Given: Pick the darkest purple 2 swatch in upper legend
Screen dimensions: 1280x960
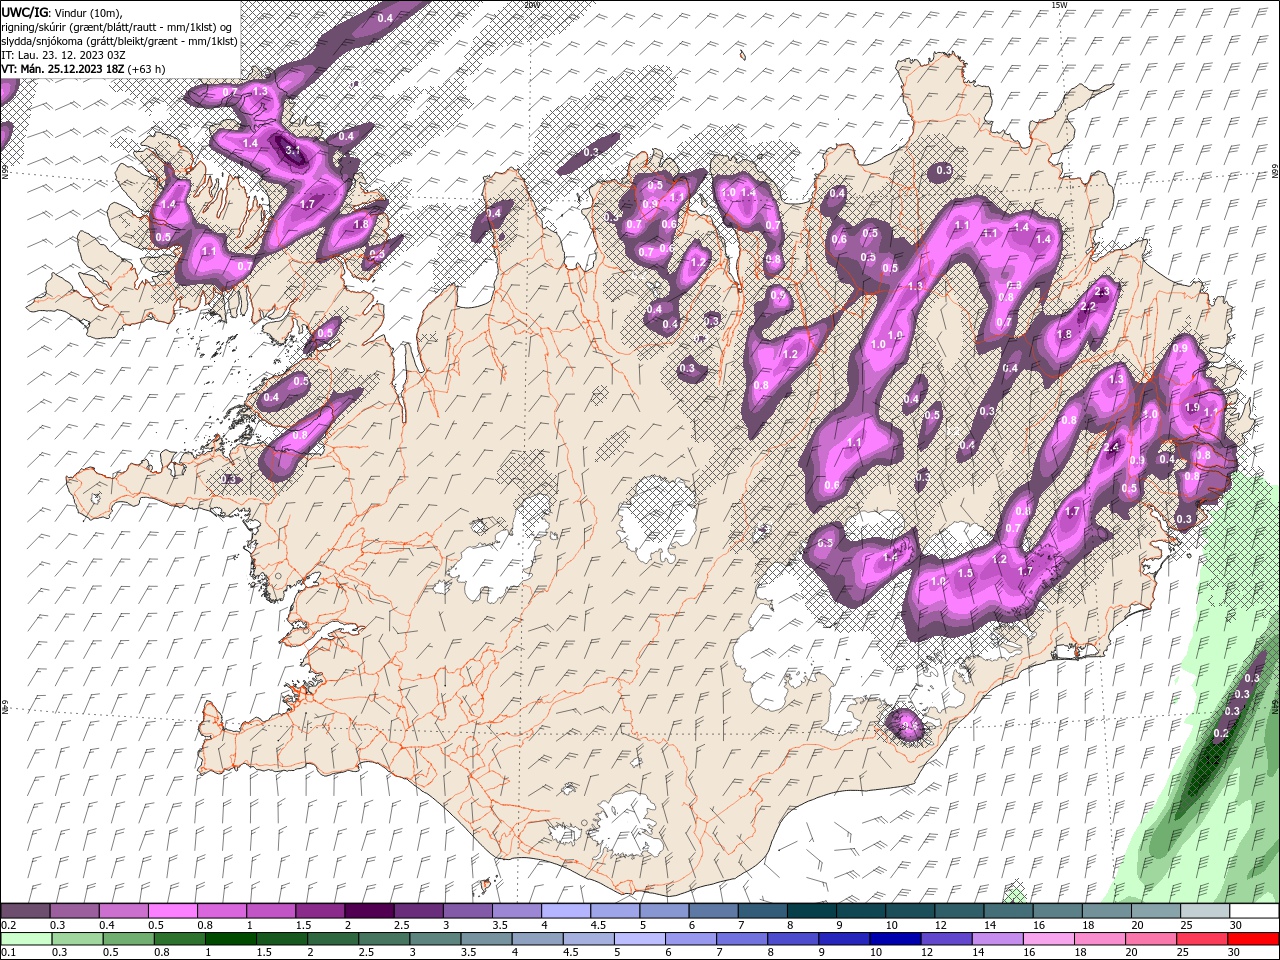Looking at the screenshot, I should tap(369, 911).
